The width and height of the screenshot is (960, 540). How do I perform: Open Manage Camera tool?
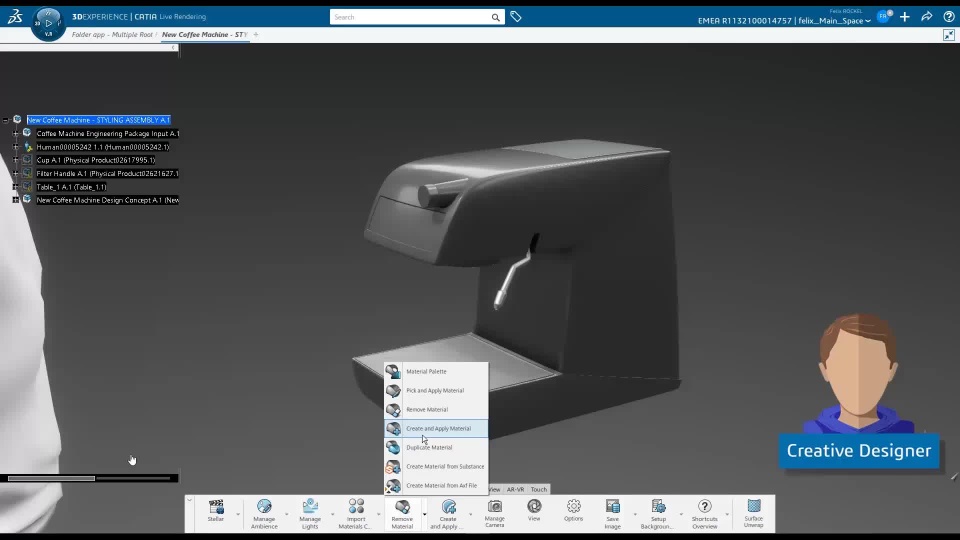click(x=495, y=513)
